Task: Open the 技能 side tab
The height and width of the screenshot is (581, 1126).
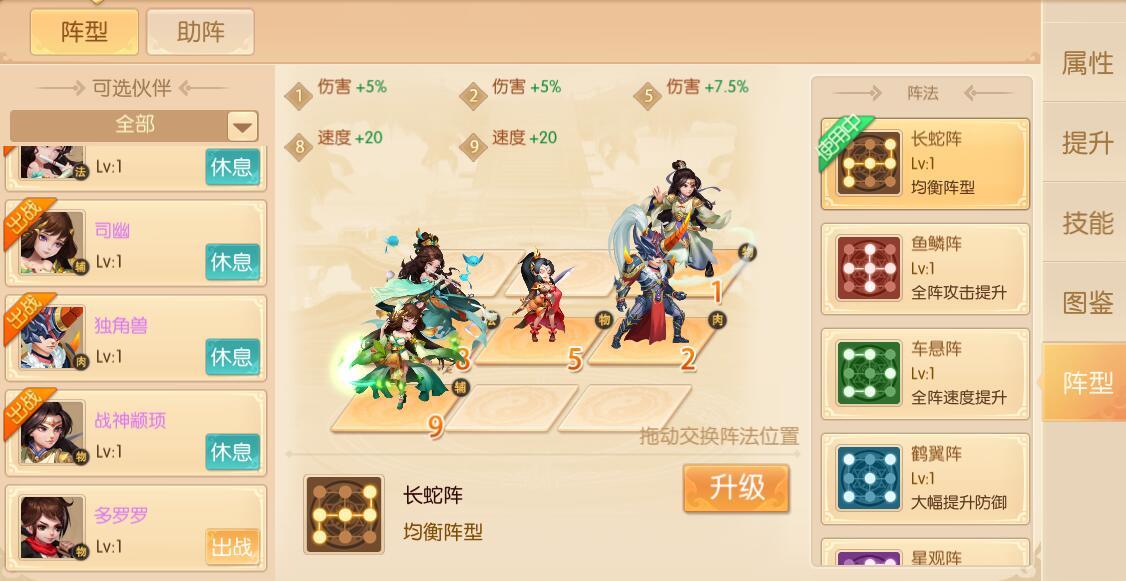Action: [x=1087, y=223]
